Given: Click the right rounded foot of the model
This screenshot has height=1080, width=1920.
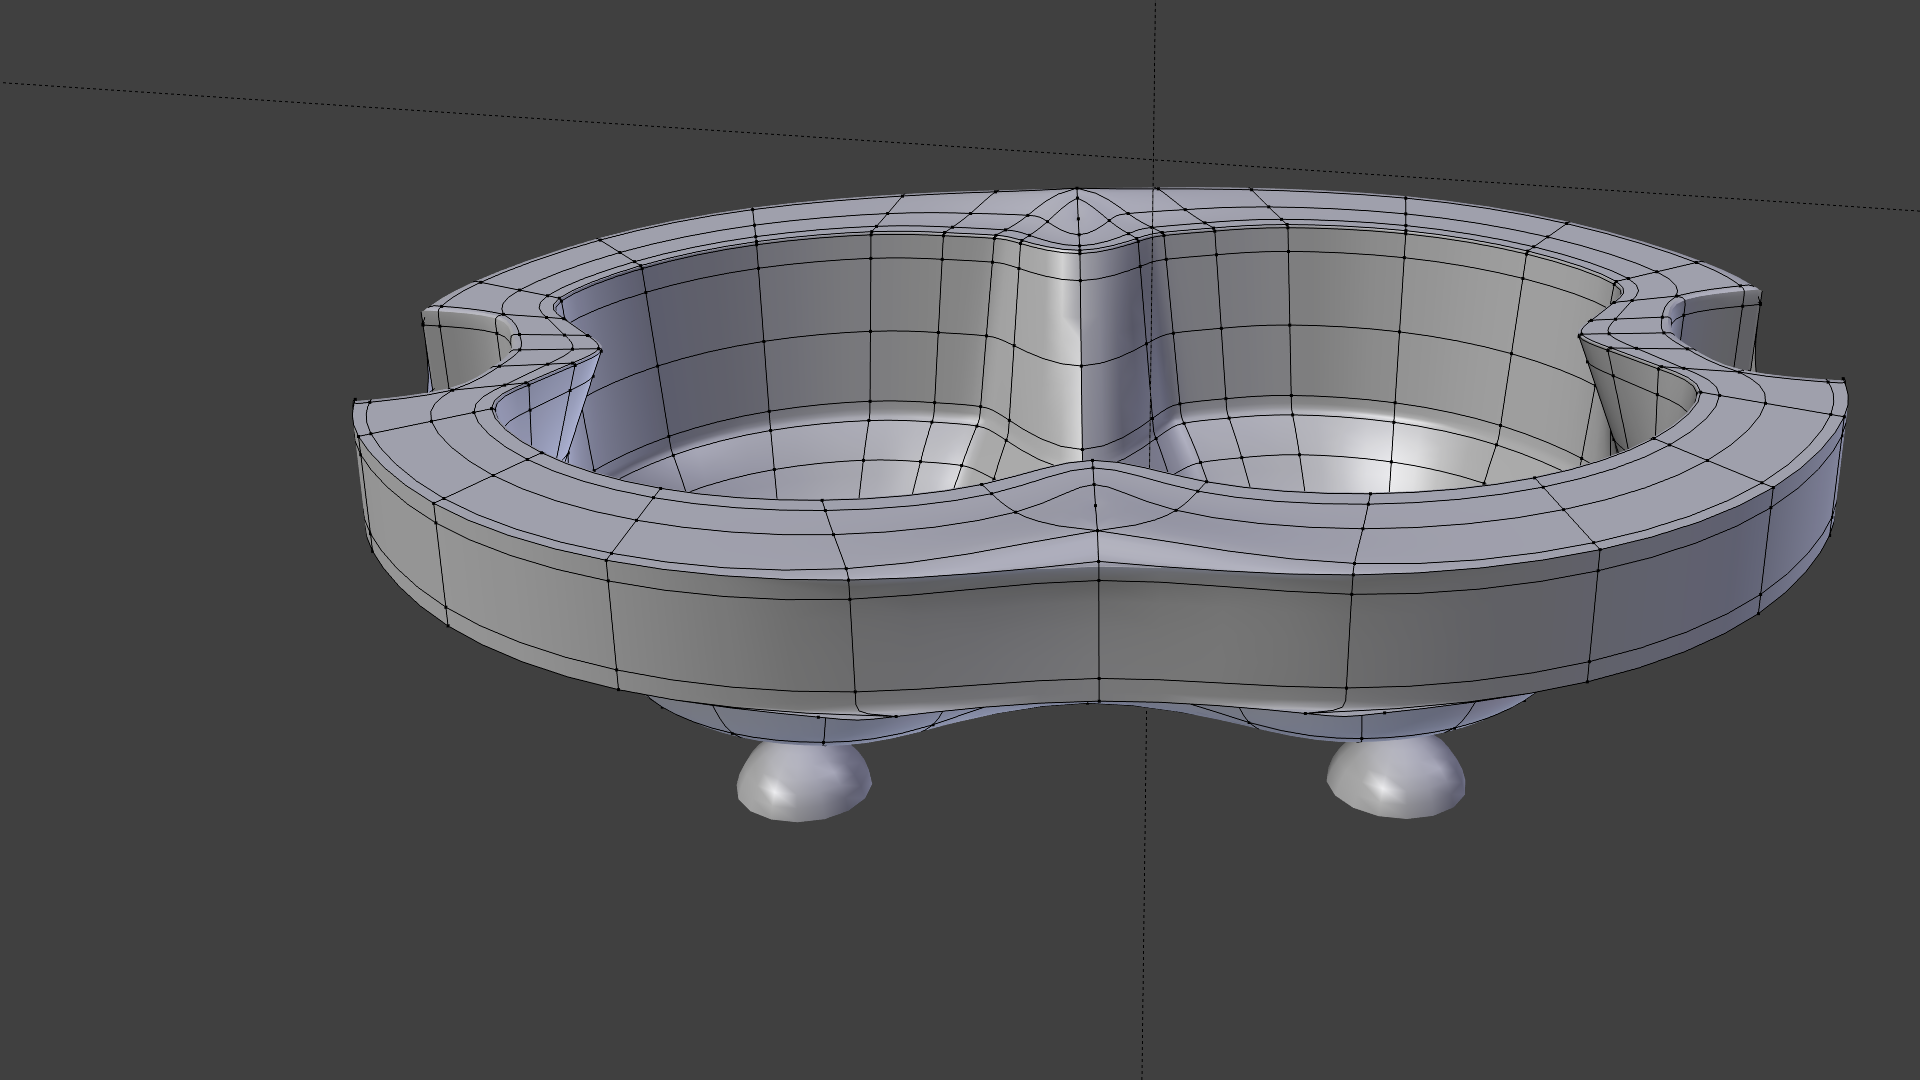Looking at the screenshot, I should (x=1396, y=779).
